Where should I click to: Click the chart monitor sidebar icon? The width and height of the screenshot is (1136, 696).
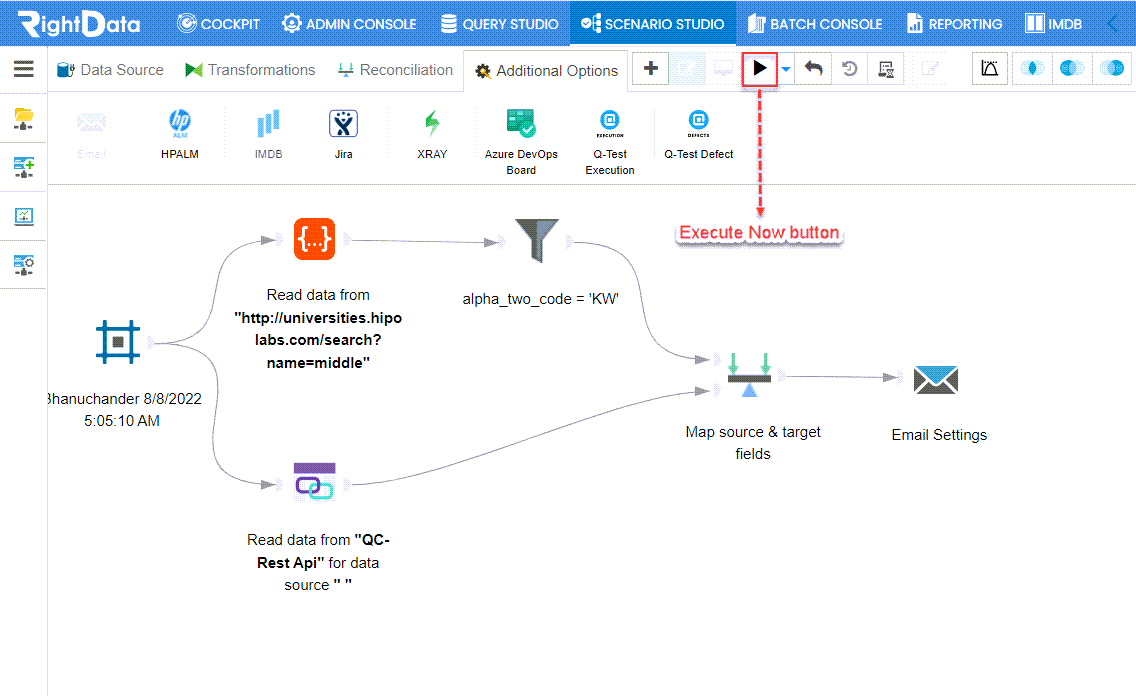click(x=23, y=216)
